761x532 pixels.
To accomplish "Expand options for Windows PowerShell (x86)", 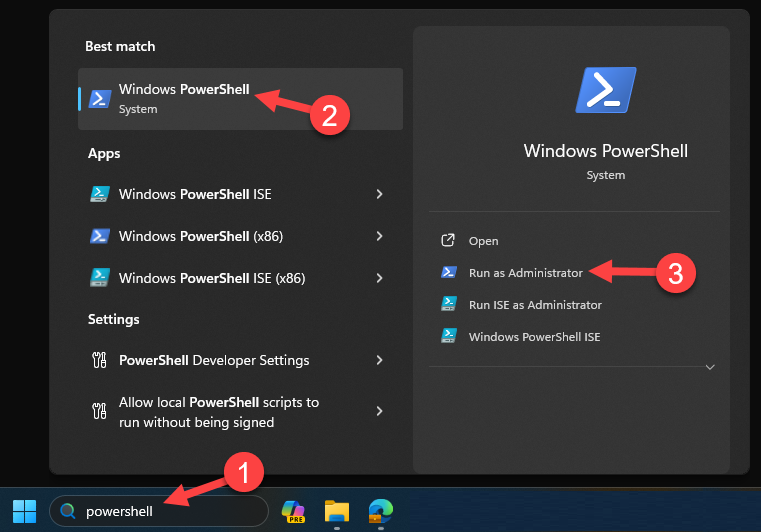I will click(380, 236).
